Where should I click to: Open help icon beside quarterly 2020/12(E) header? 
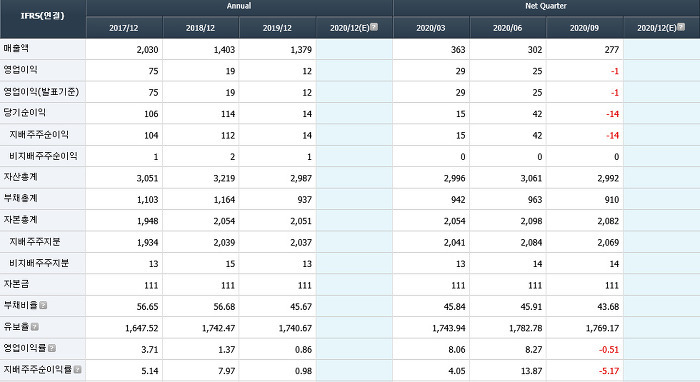coord(681,27)
